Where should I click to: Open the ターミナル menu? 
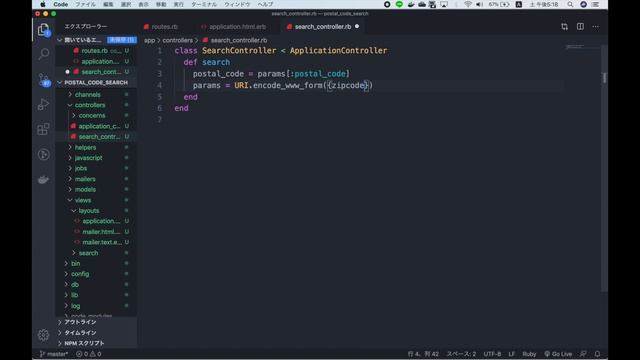pyautogui.click(x=204, y=4)
